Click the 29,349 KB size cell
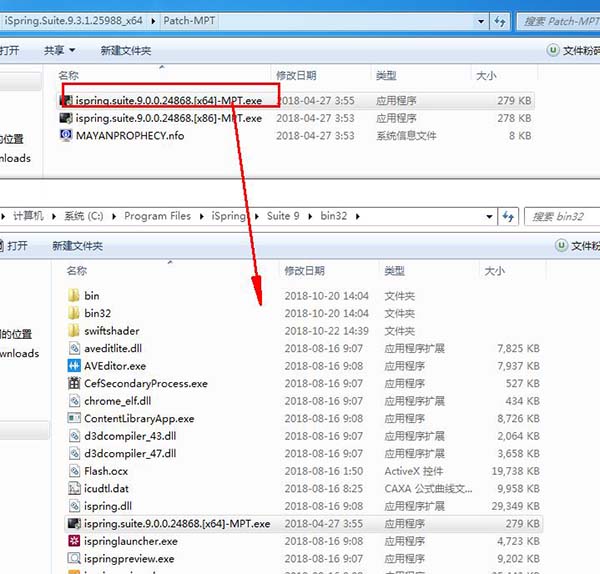Screen dimensions: 600x574 [515, 506]
